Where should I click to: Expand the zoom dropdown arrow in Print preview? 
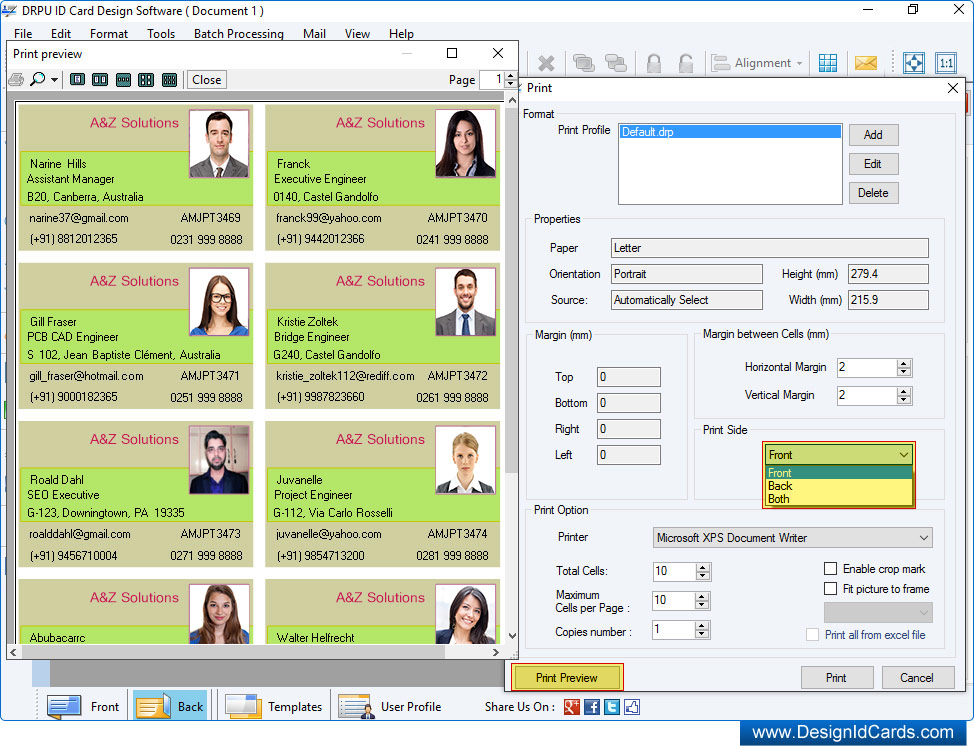tap(55, 80)
